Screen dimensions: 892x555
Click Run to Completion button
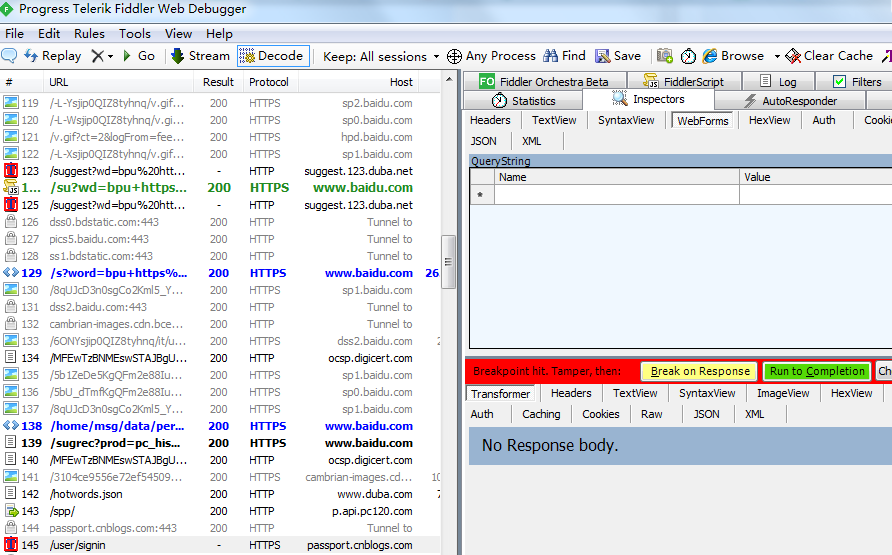(x=817, y=371)
